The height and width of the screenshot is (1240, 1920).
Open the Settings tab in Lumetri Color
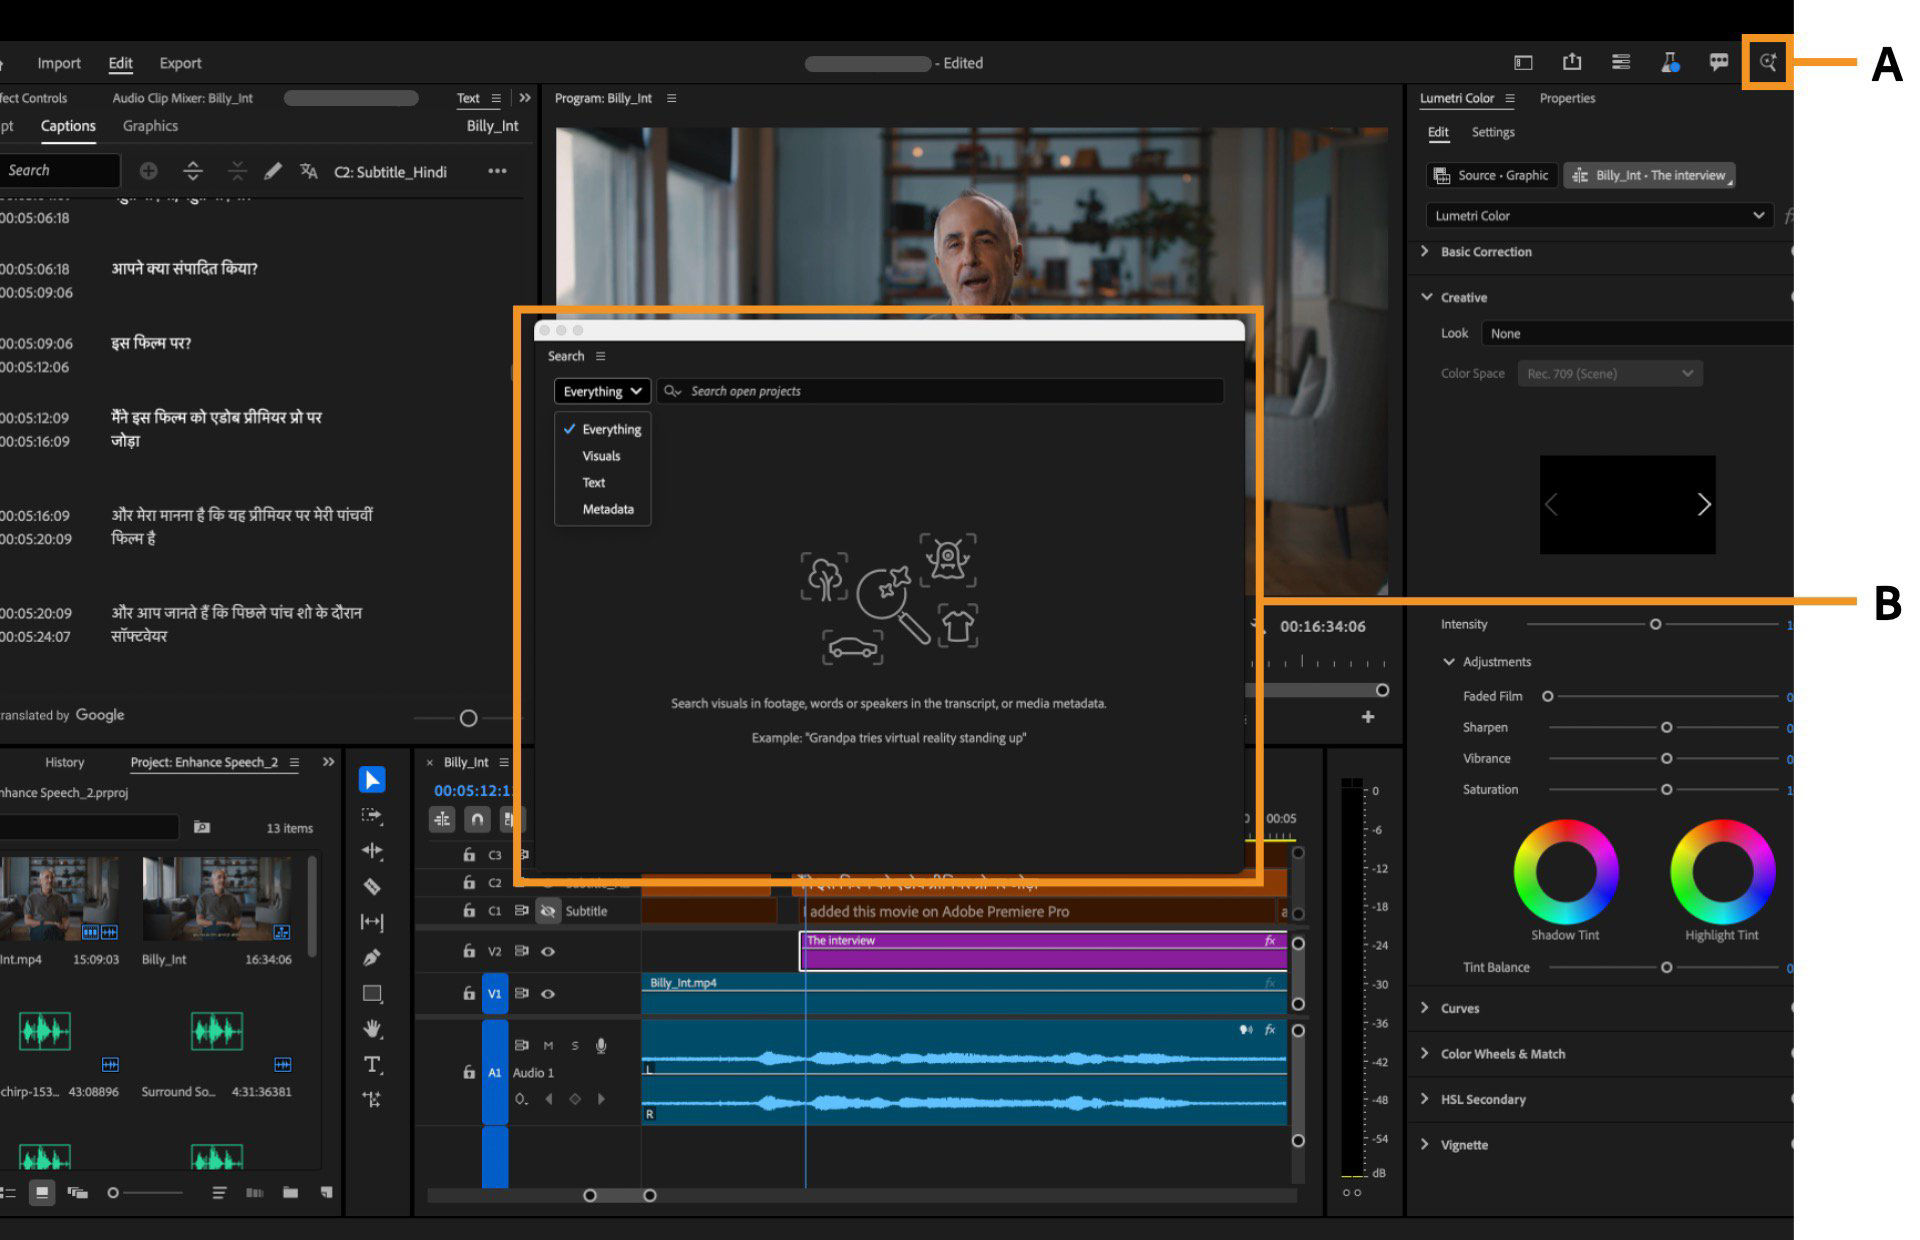pos(1492,132)
